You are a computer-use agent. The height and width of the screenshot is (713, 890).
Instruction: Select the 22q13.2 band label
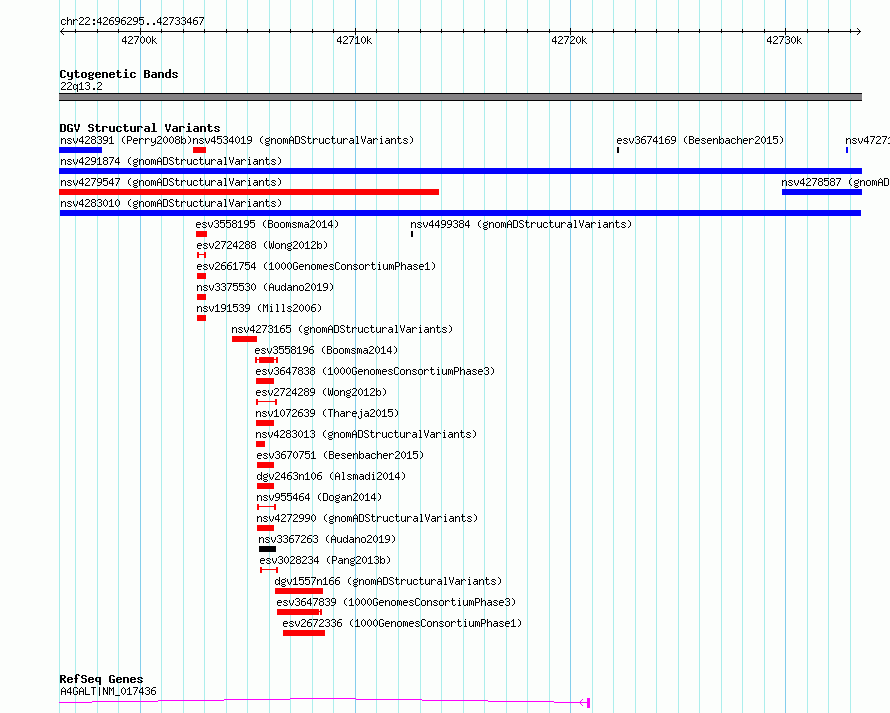(81, 86)
